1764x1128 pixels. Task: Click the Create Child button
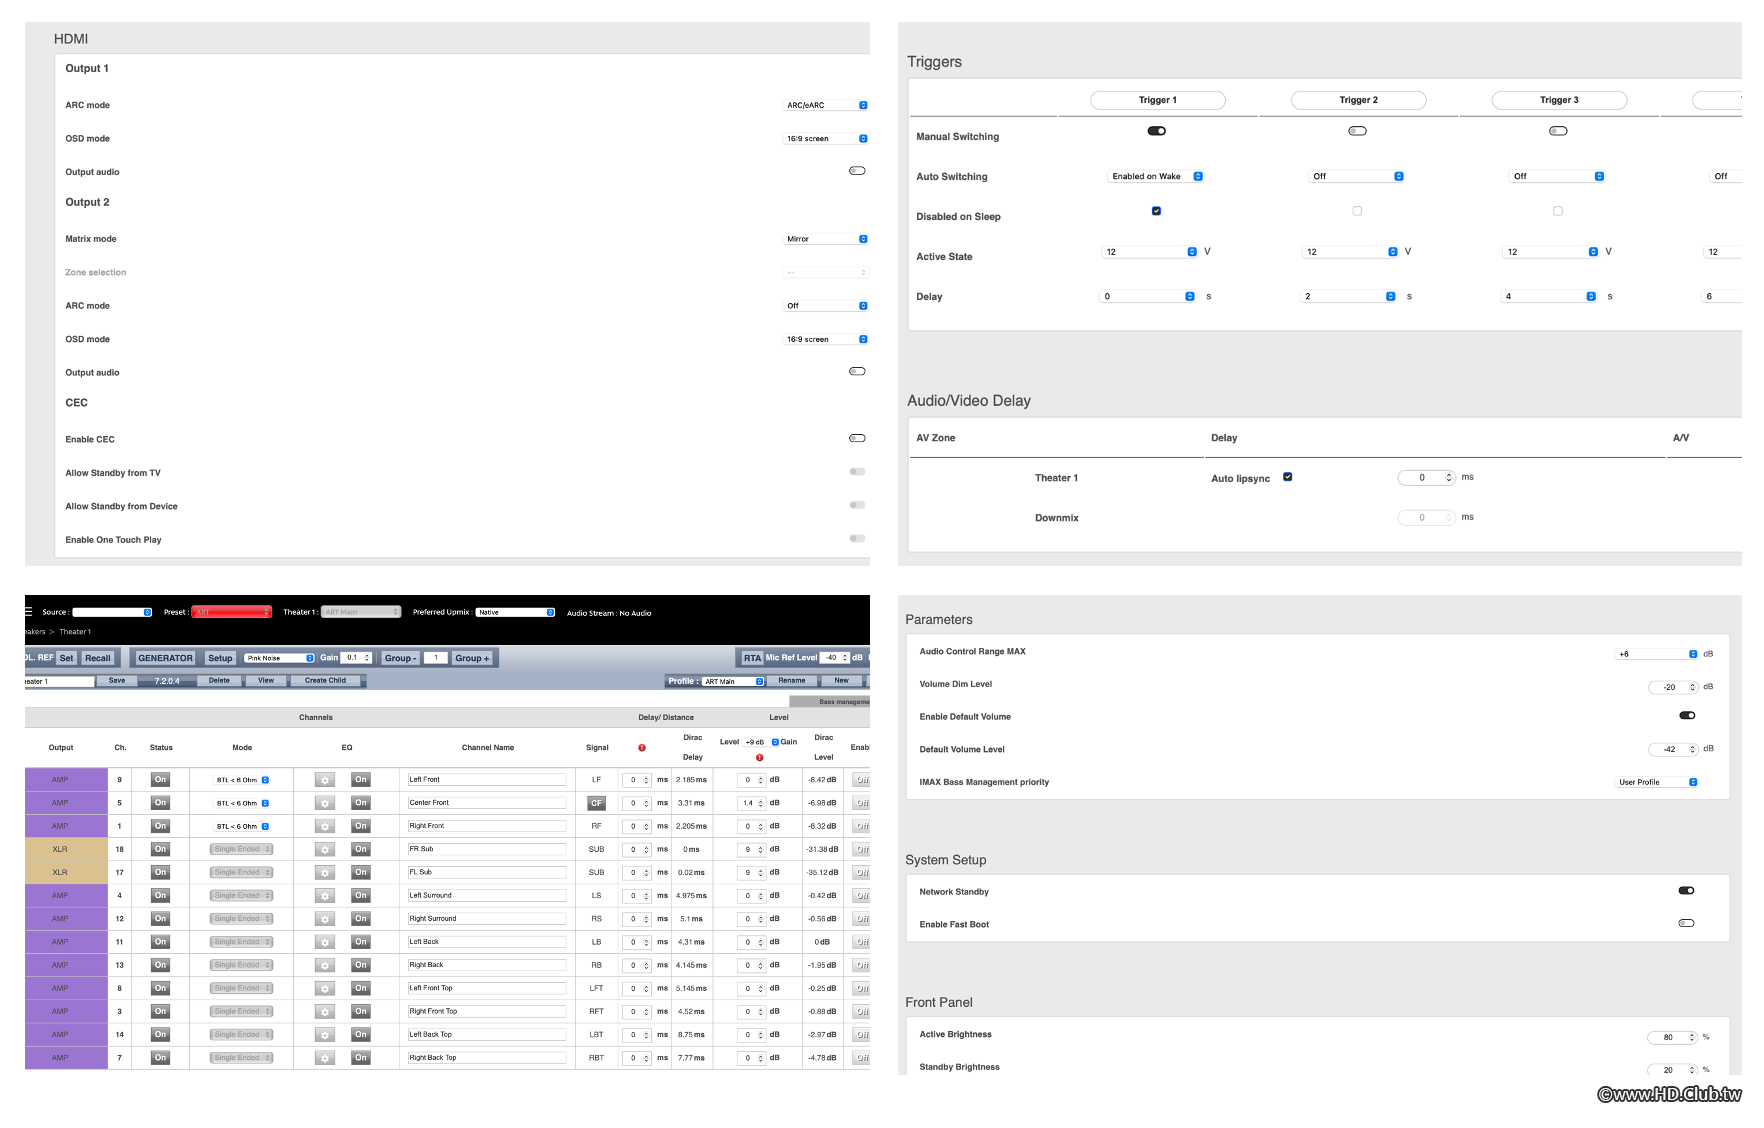[x=325, y=681]
